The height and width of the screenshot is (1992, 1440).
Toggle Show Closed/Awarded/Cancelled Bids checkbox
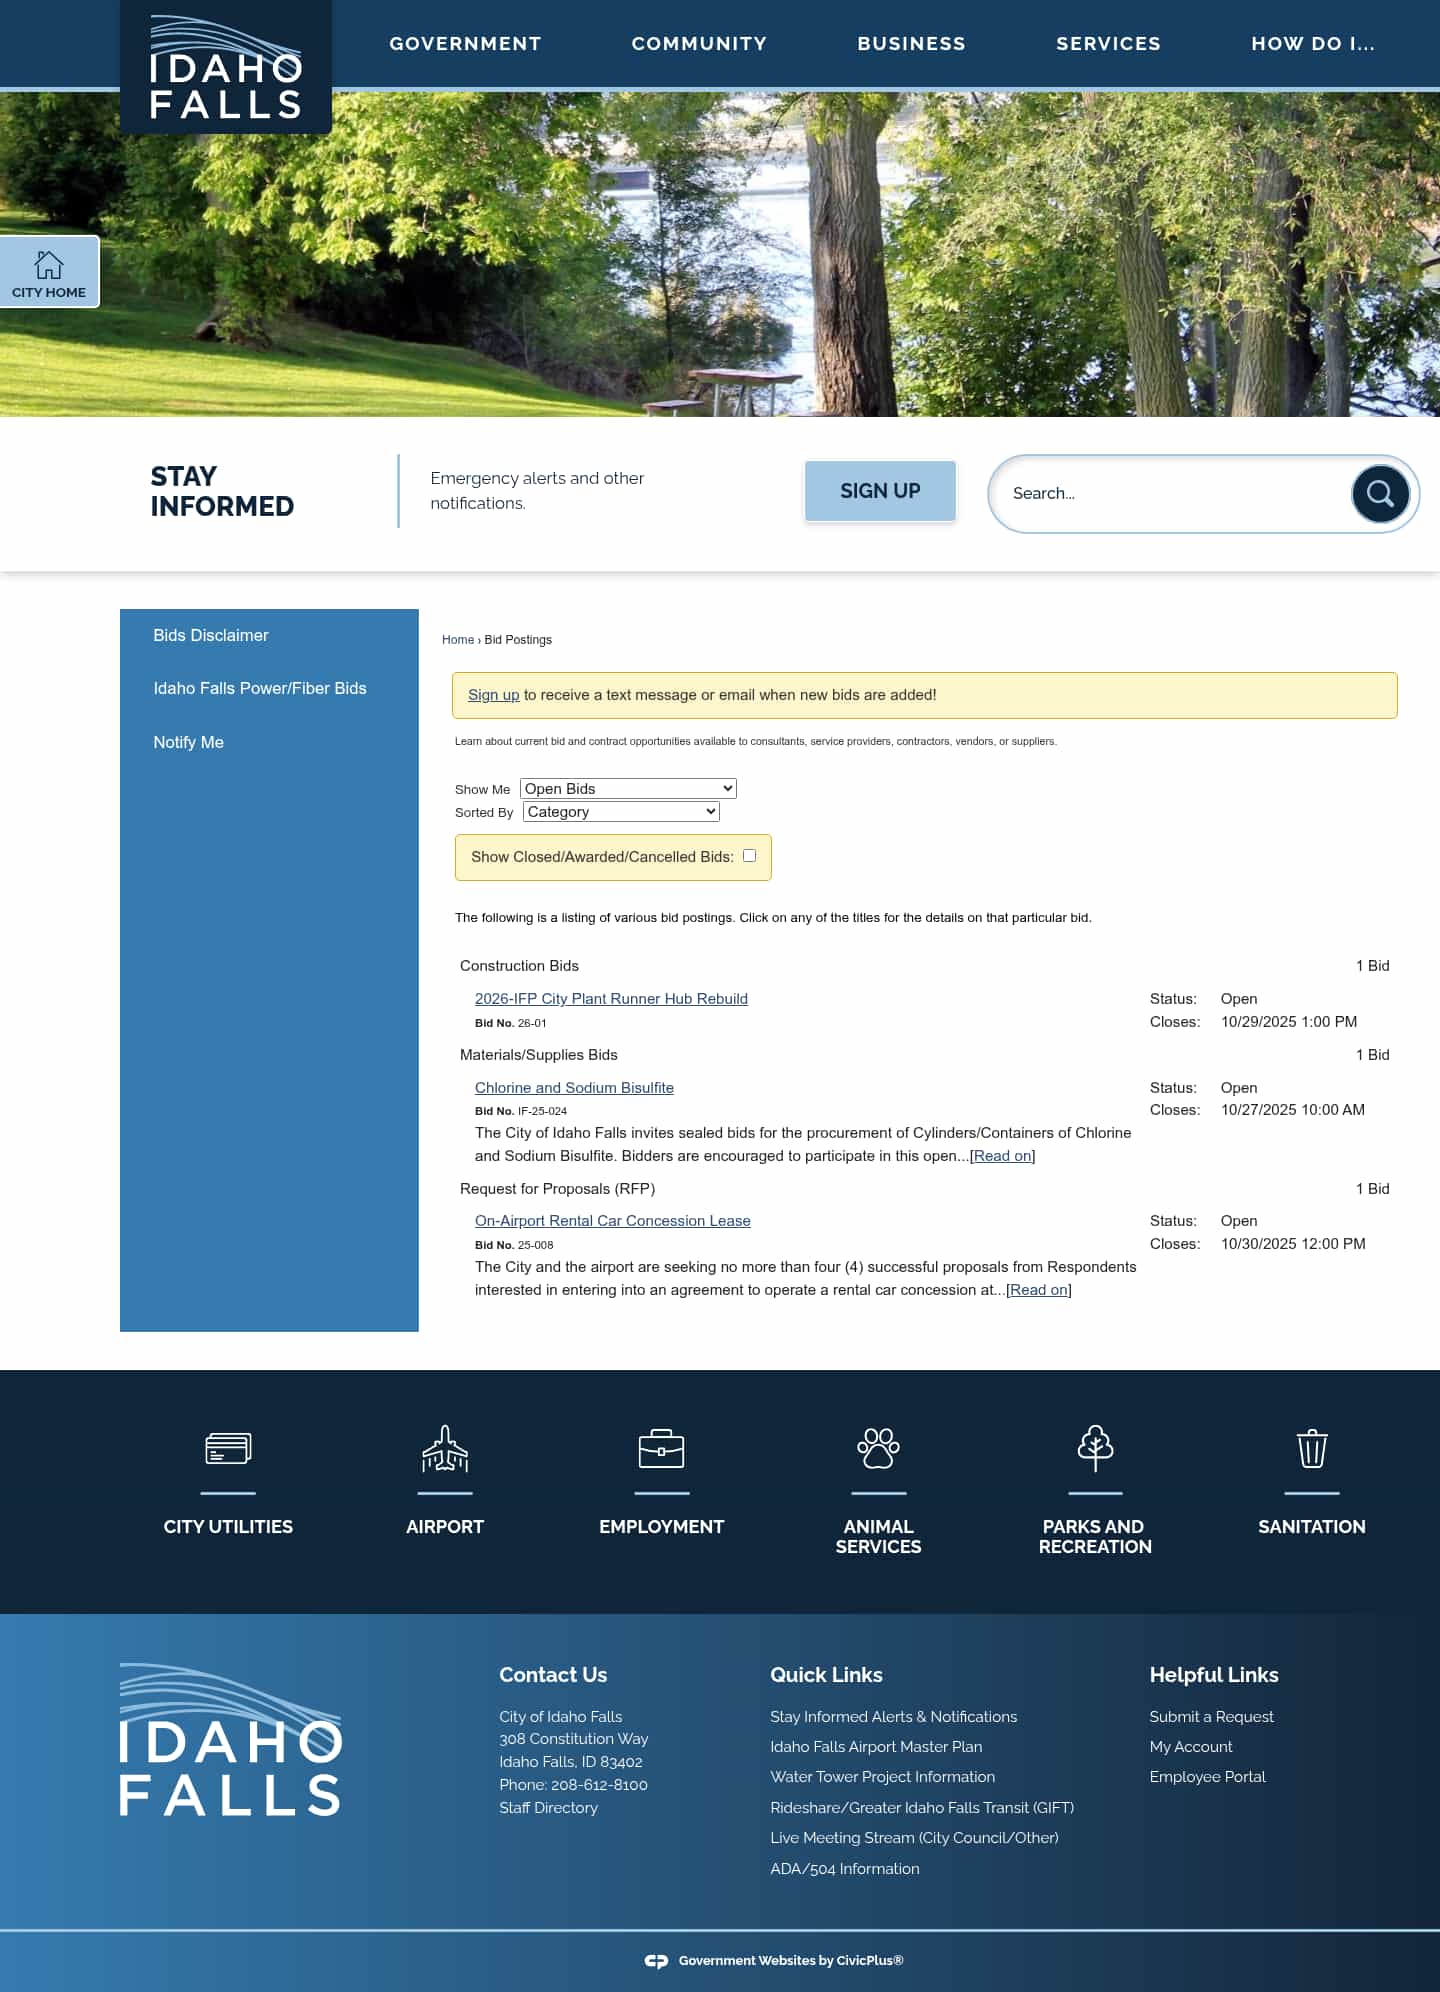tap(749, 856)
